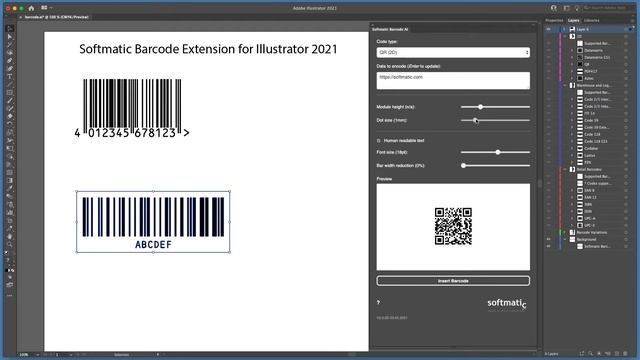
Task: Open the workspace switcher icon
Action: 567,8
